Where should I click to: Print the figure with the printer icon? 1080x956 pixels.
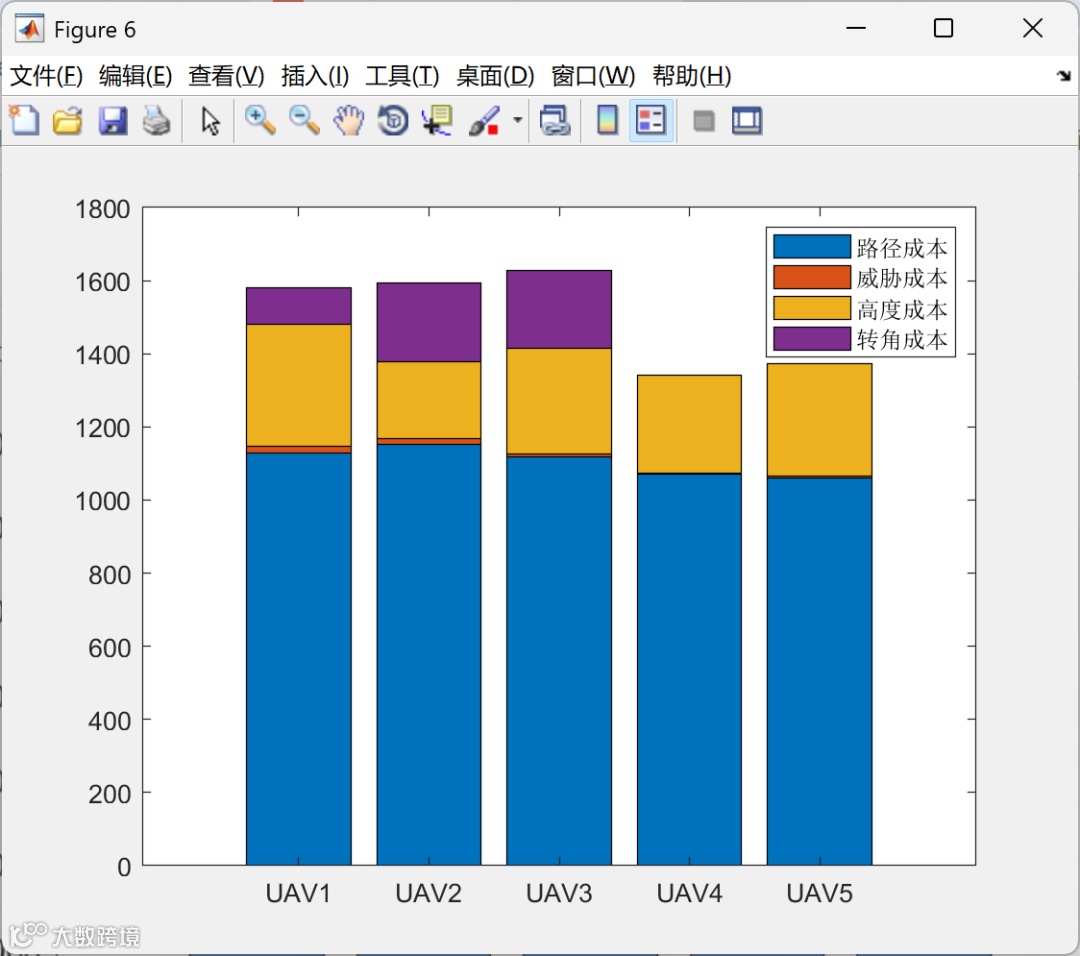coord(156,121)
